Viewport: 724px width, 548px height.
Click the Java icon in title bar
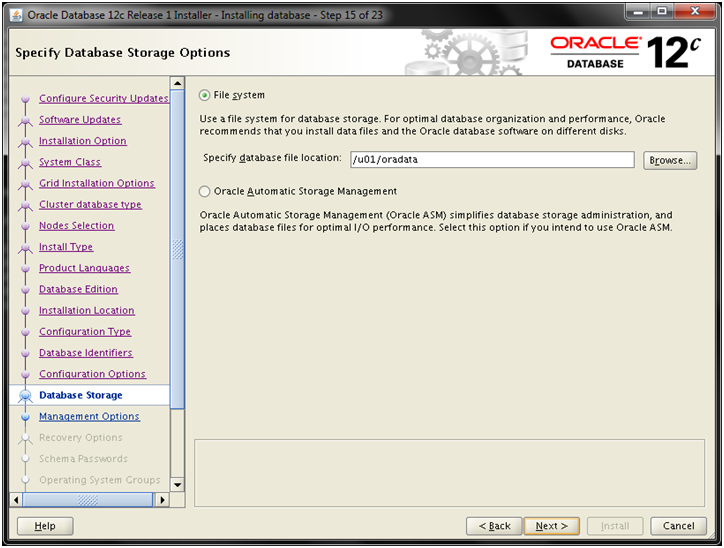pos(16,15)
